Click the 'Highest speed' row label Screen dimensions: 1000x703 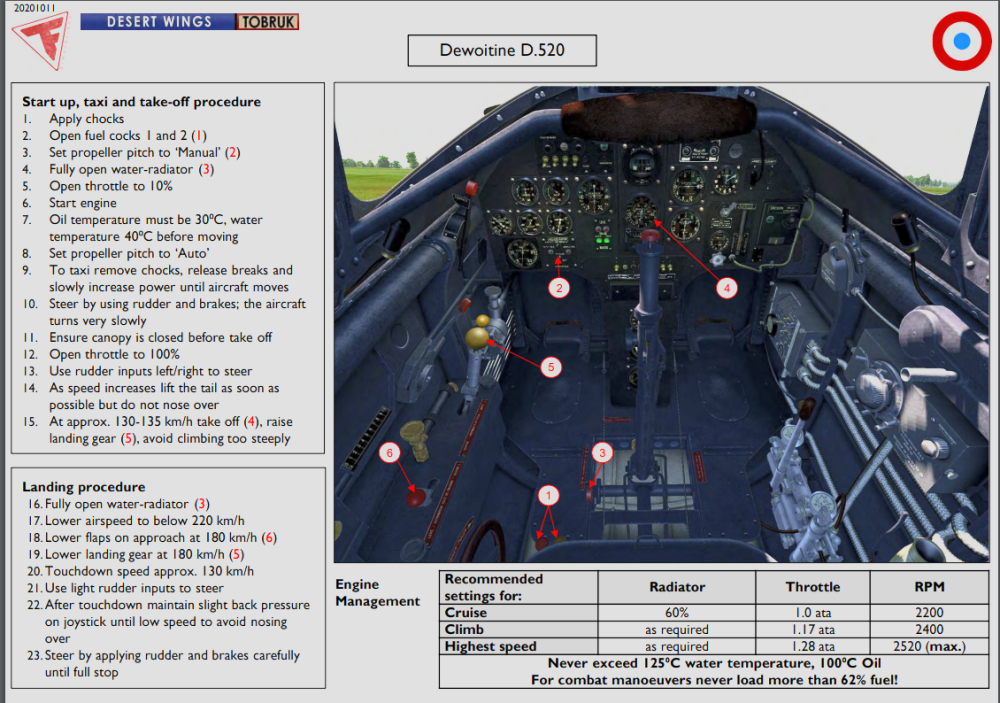[x=518, y=646]
